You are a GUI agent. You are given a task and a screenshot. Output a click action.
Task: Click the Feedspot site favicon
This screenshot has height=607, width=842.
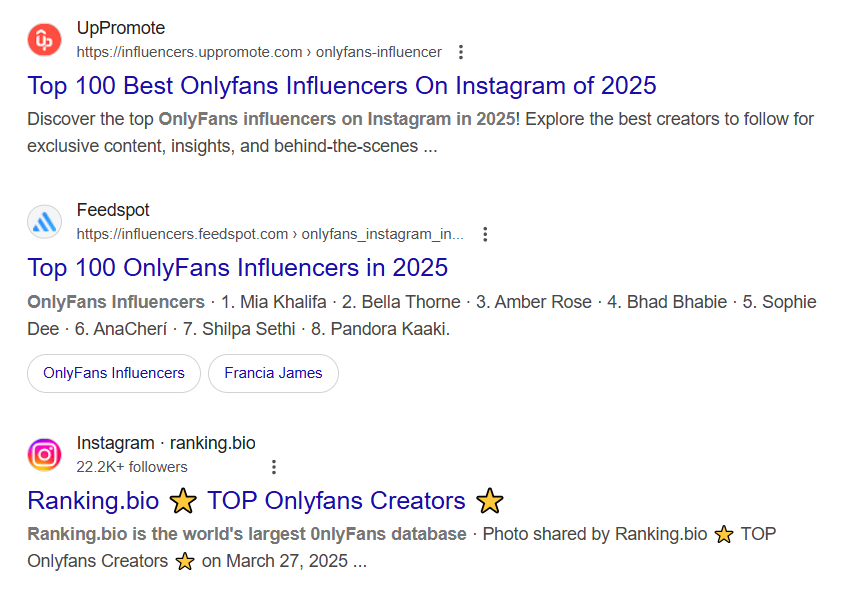44,222
